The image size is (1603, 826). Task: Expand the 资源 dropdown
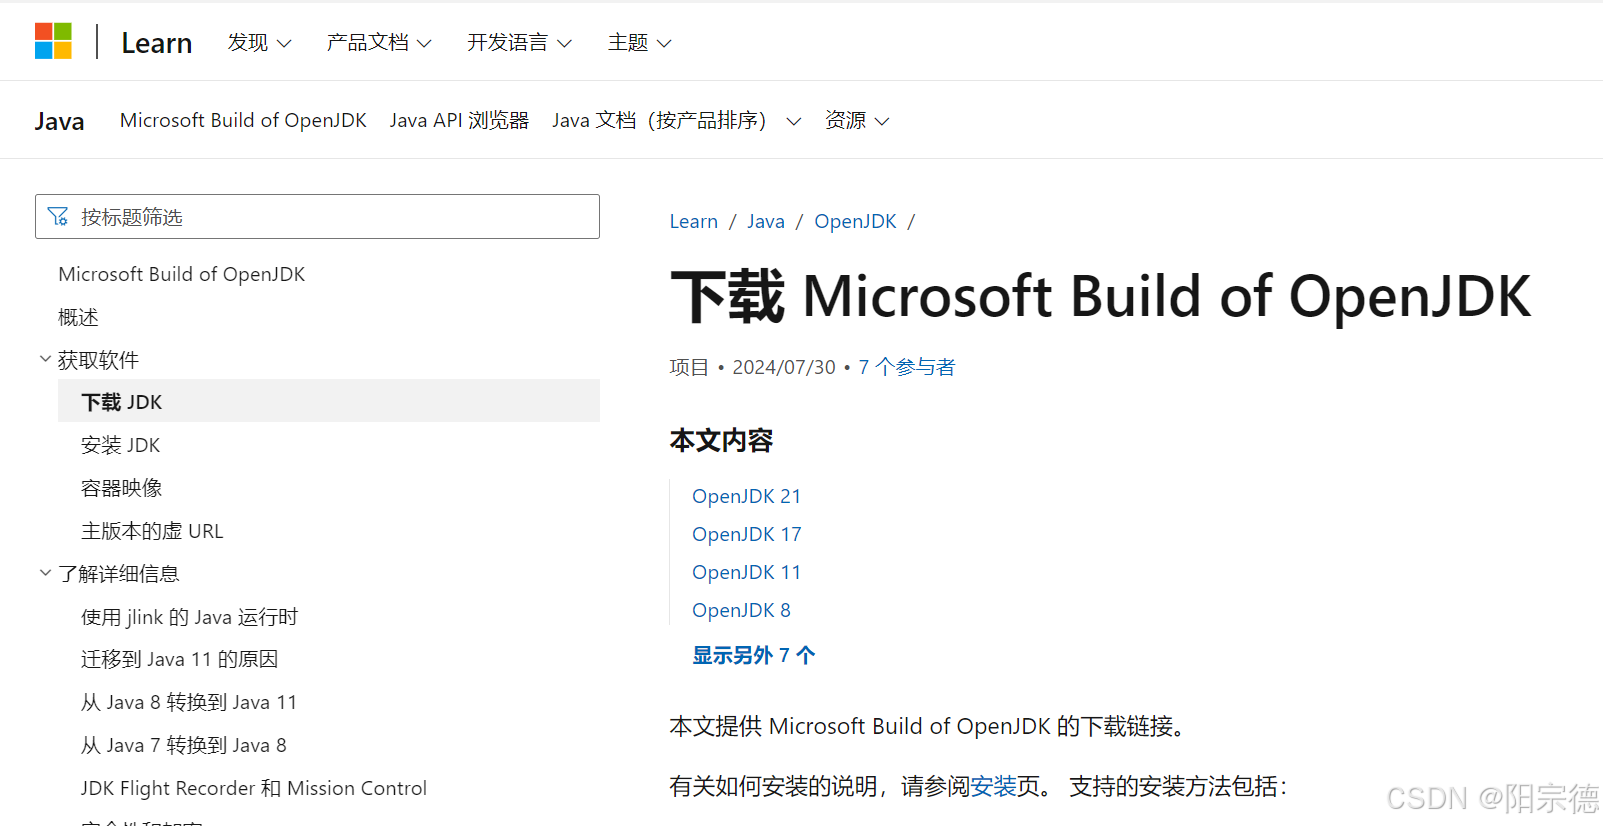[857, 120]
